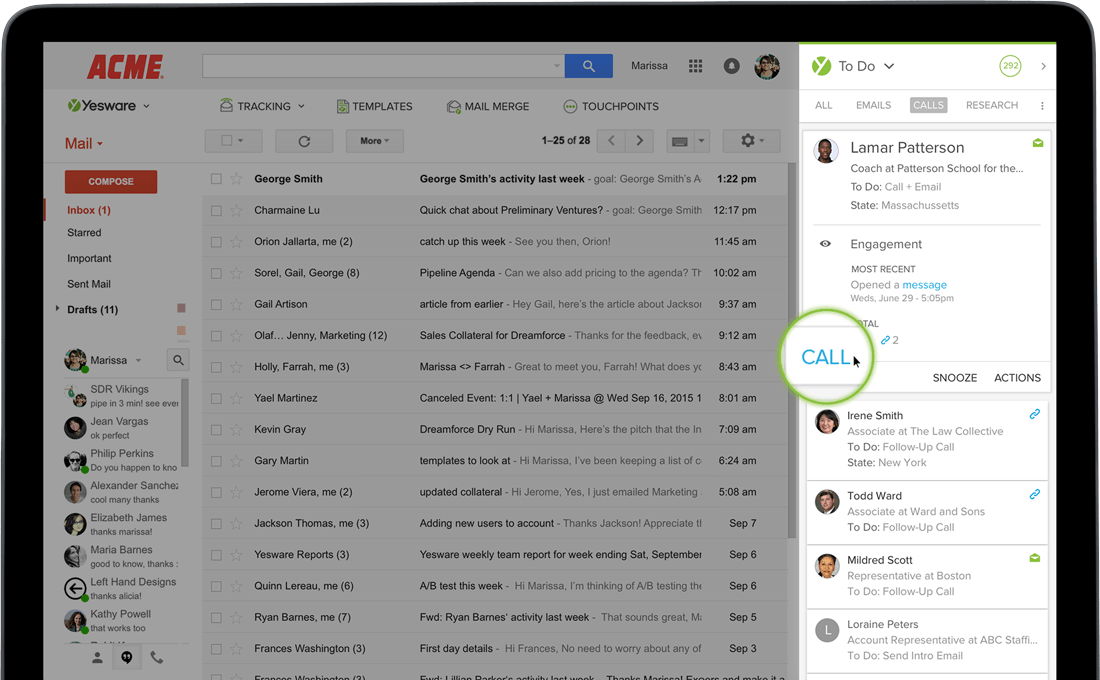
Task: Open the Loraine Peters contact card
Action: click(927, 640)
